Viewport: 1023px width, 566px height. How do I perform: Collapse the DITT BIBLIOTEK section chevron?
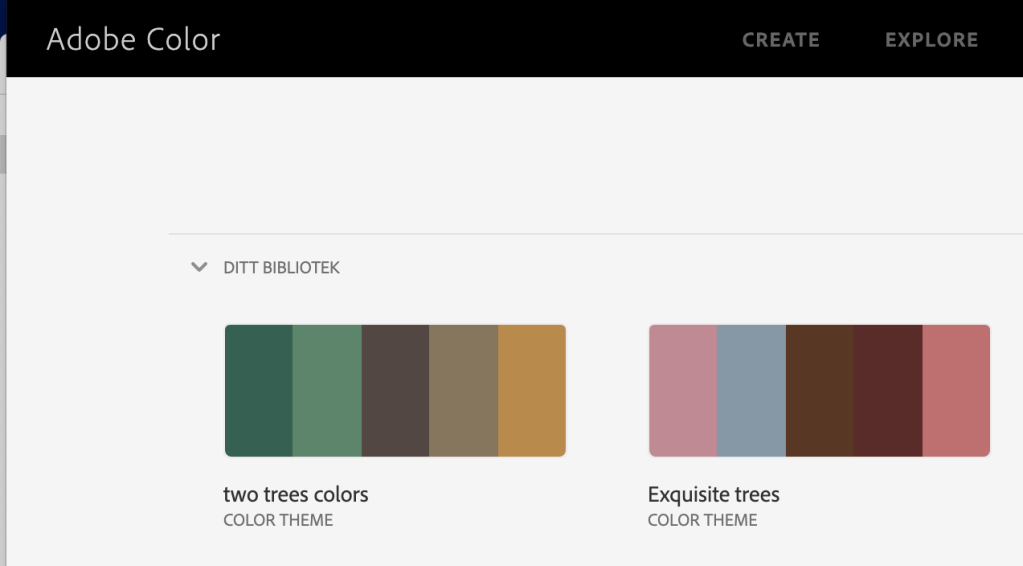(199, 268)
